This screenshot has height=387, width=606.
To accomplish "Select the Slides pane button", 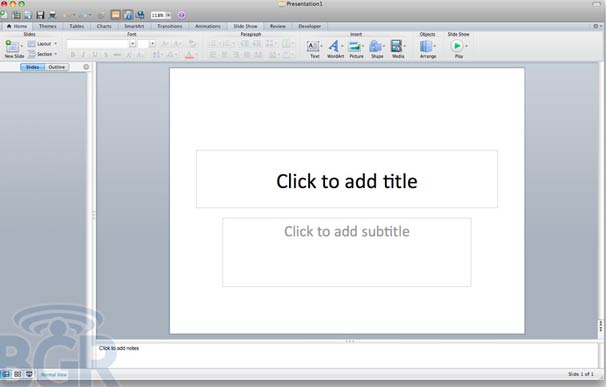I will click(x=32, y=67).
